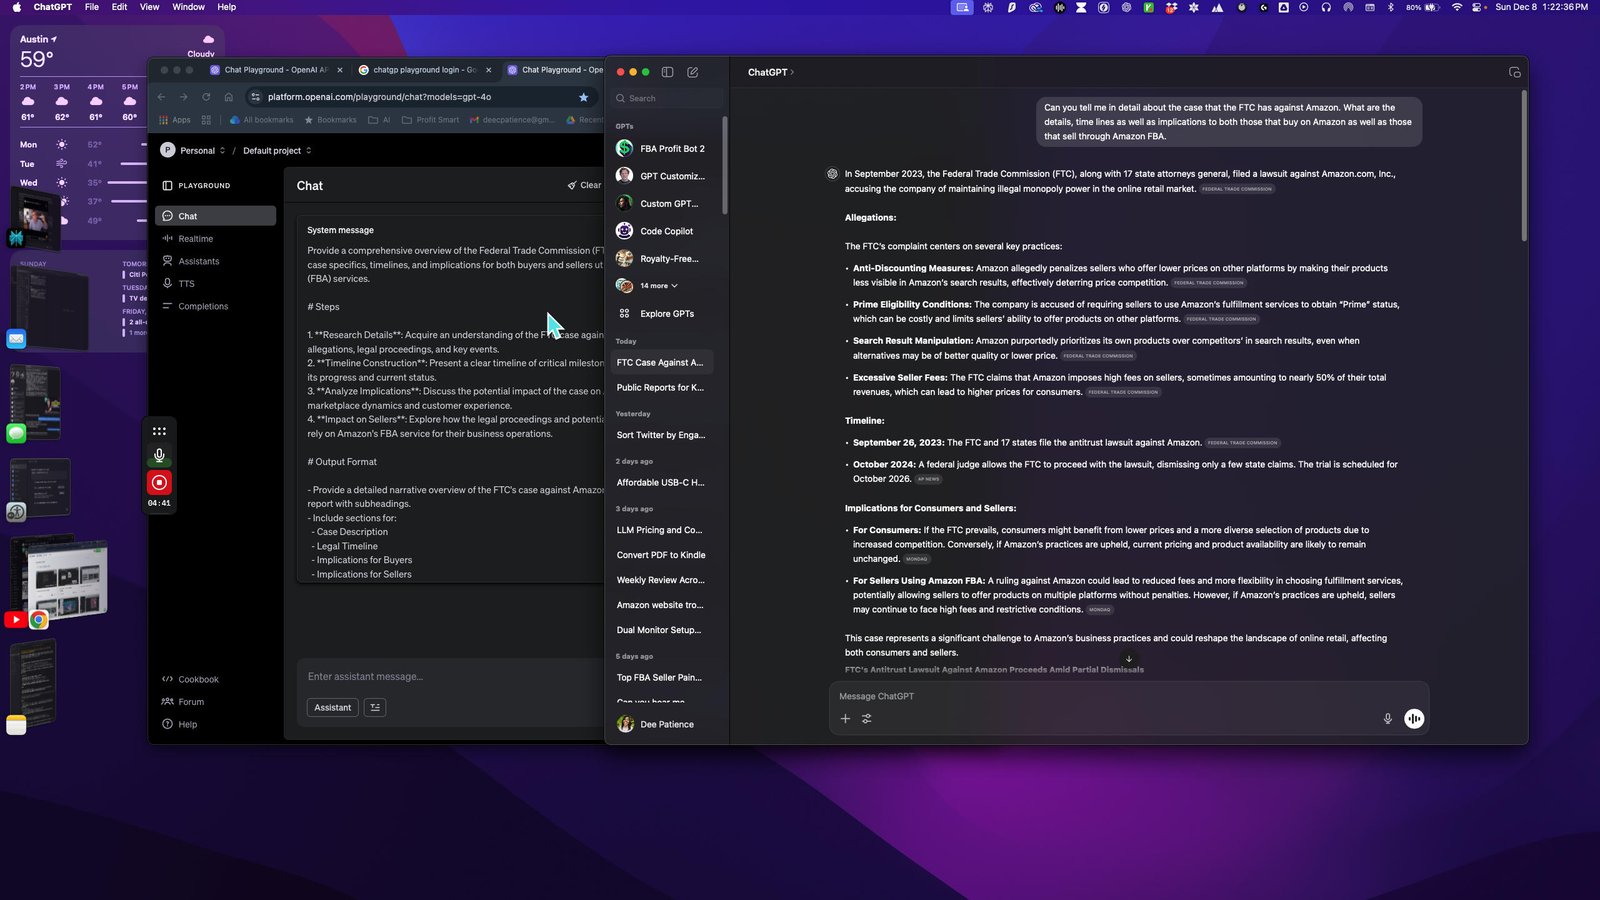Start voice mode with the waveform button
The height and width of the screenshot is (900, 1600).
click(1414, 718)
